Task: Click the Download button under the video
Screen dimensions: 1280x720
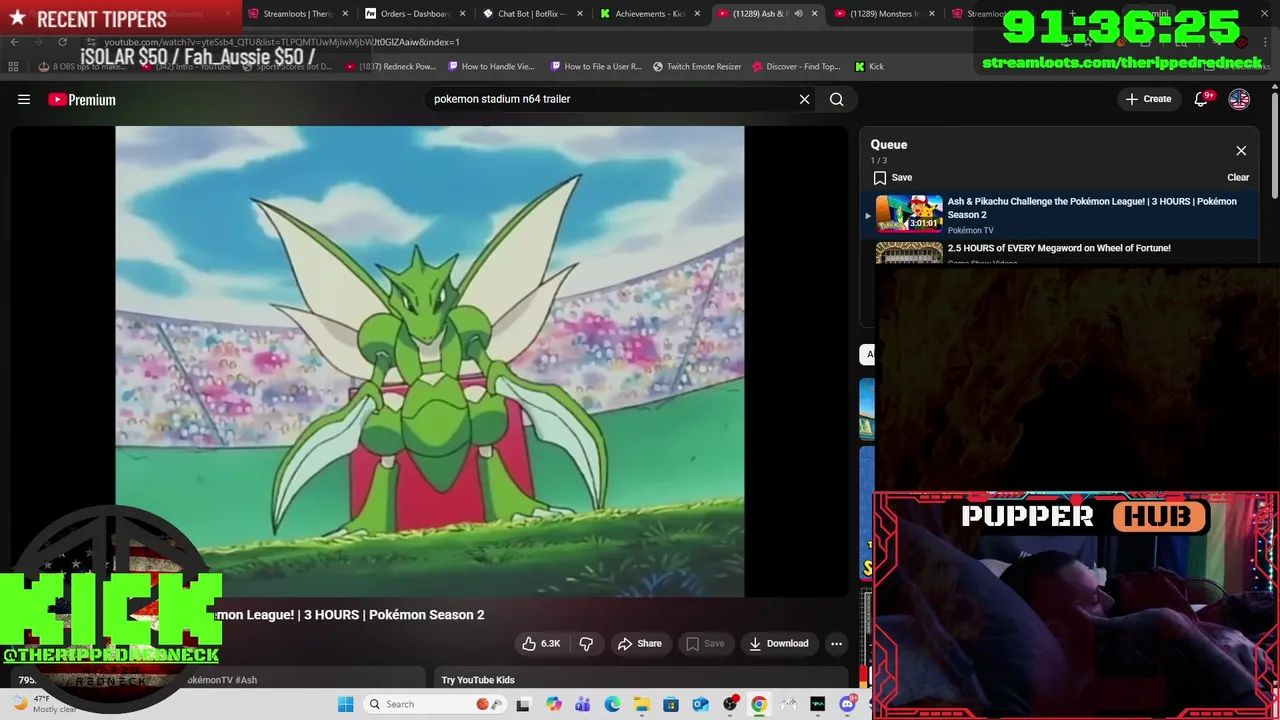Action: (779, 643)
